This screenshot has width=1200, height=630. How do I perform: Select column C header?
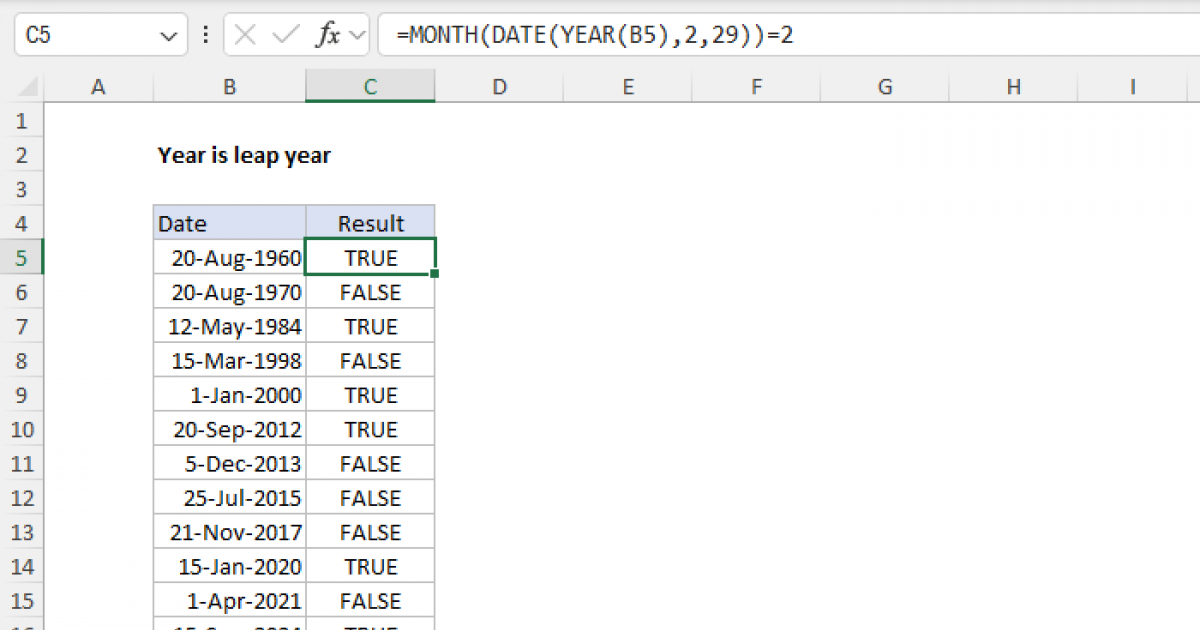pos(370,88)
